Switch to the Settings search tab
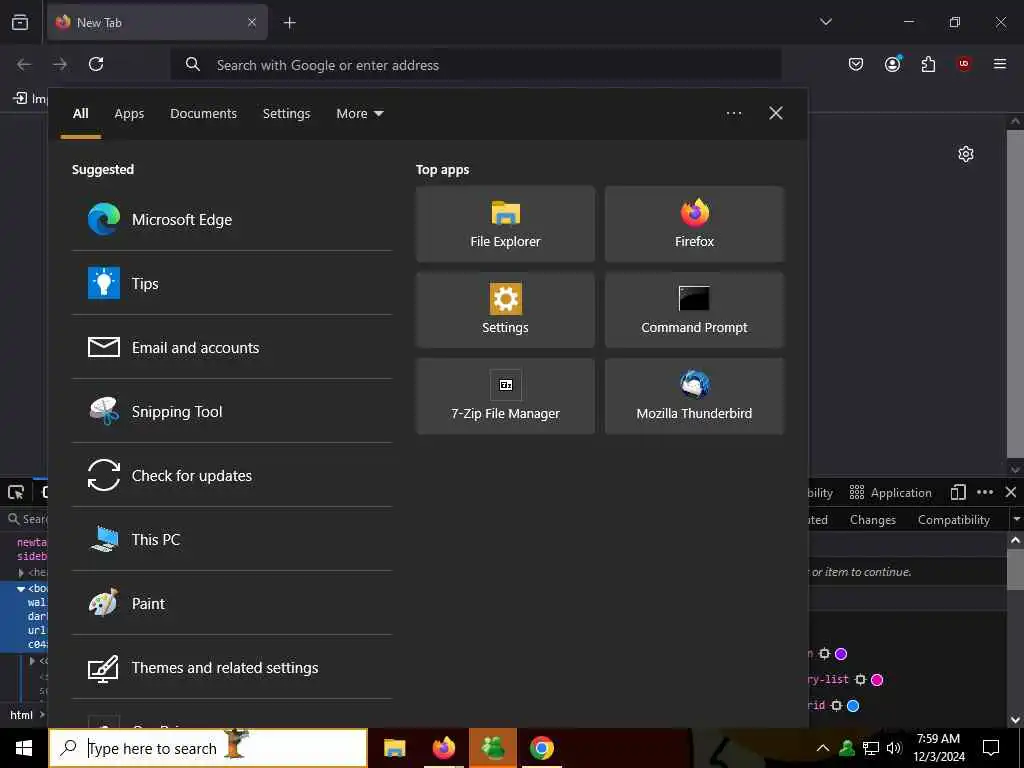The image size is (1024, 768). [286, 114]
